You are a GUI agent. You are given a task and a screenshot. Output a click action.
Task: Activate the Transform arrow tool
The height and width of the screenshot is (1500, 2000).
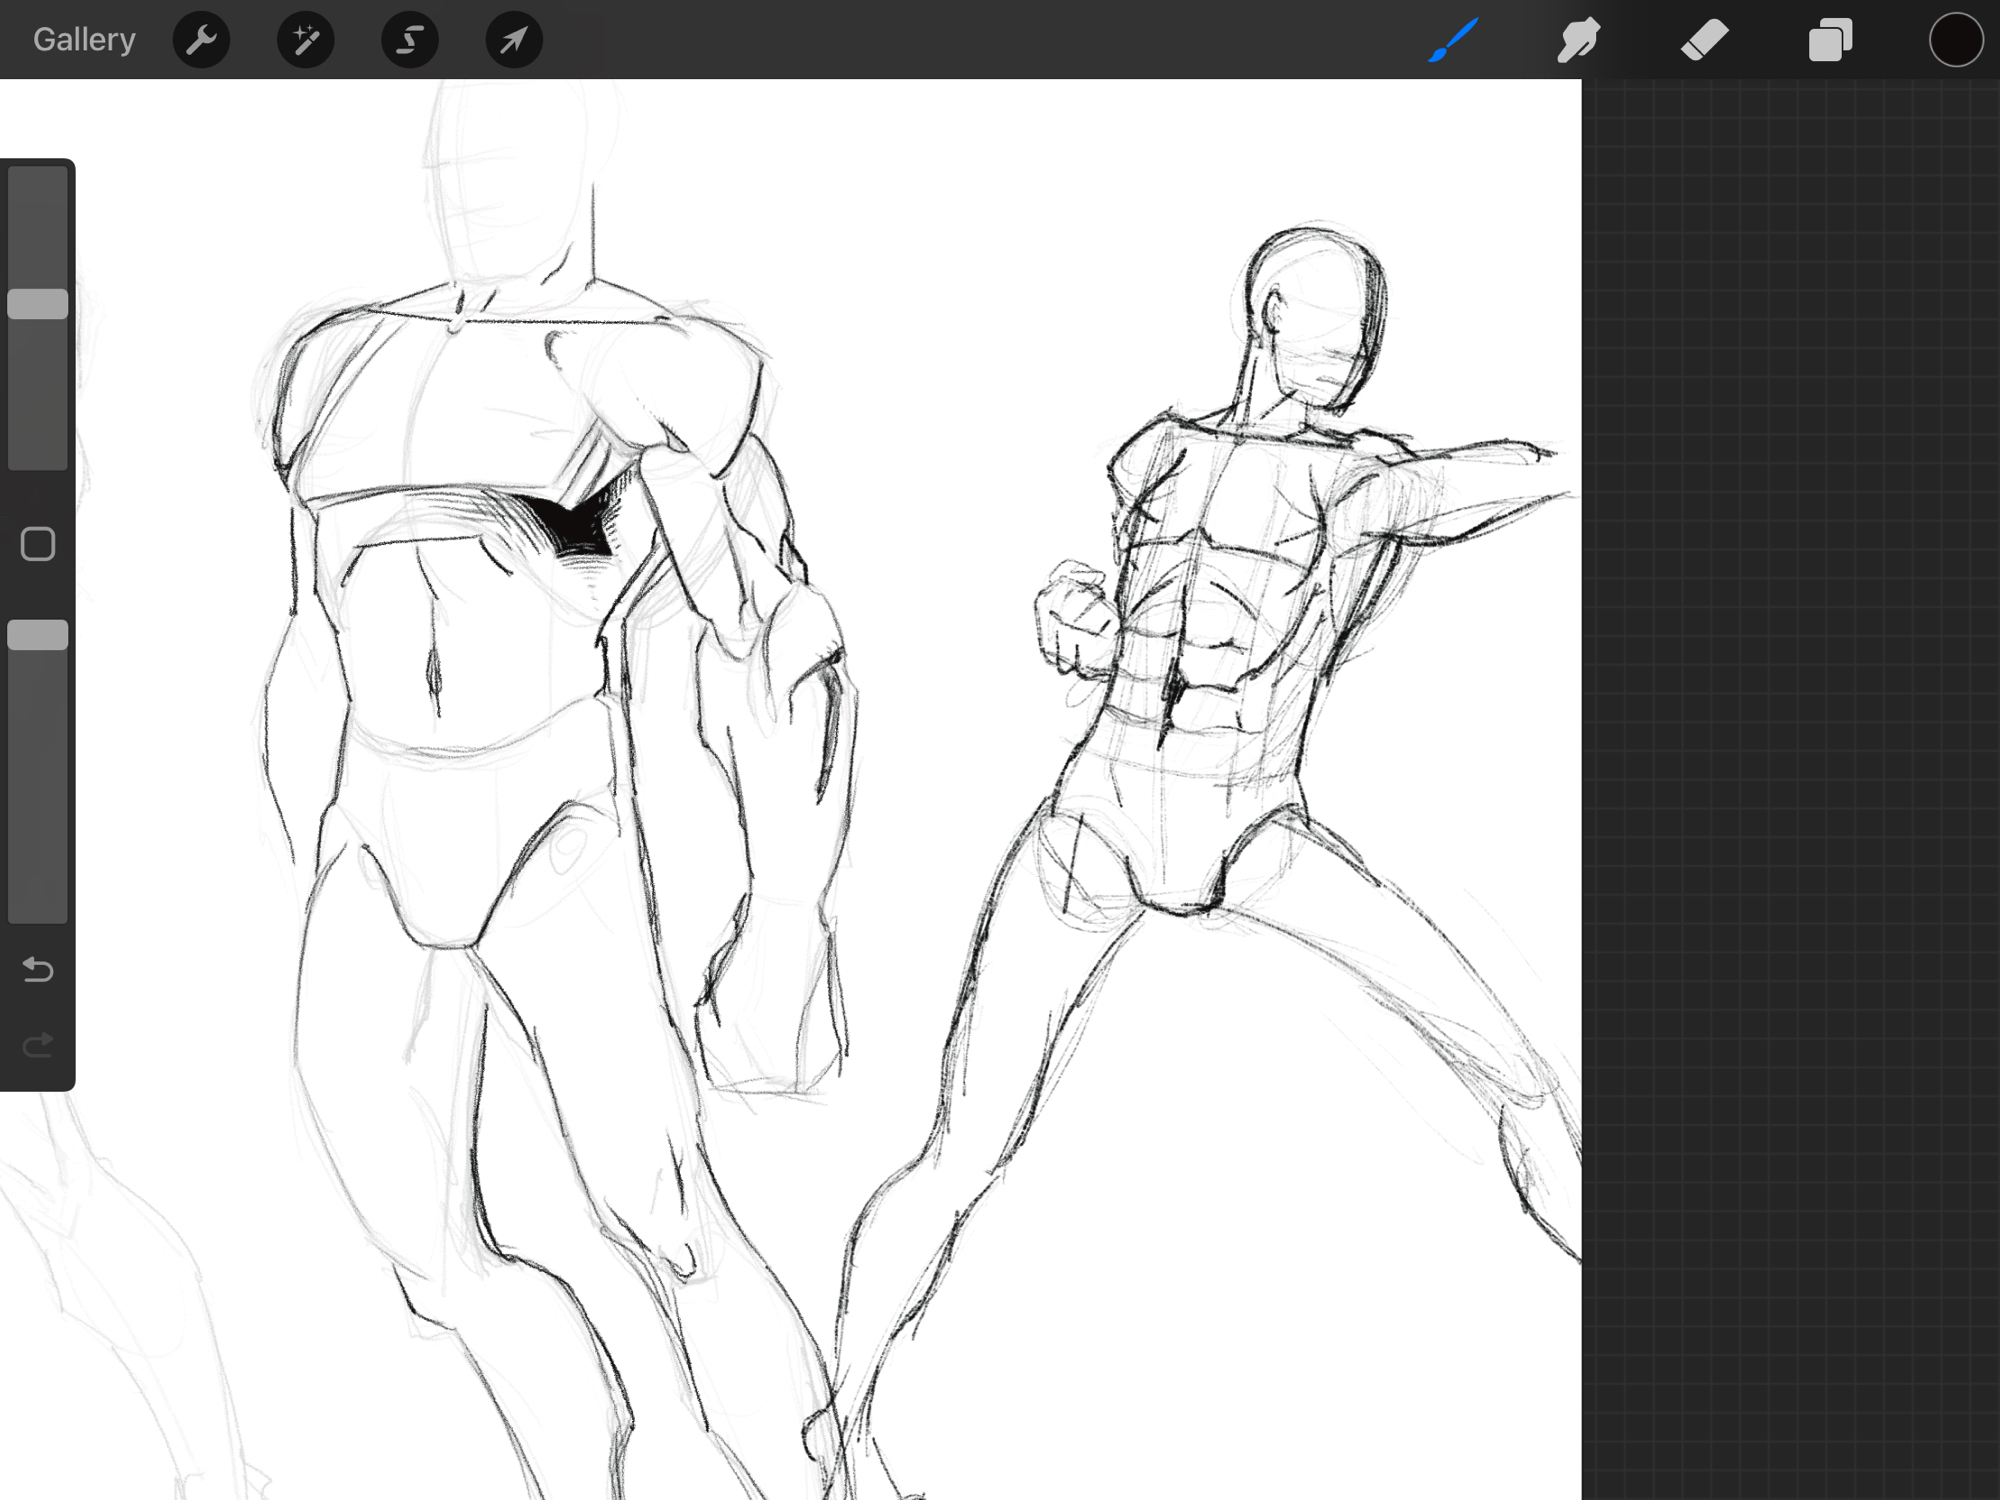click(513, 40)
